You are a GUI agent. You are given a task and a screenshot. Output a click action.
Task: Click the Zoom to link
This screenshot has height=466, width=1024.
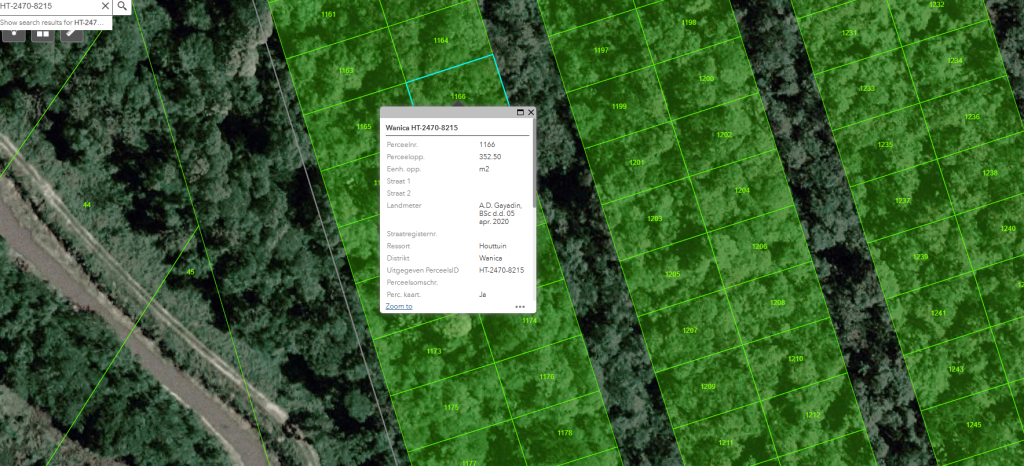[399, 306]
